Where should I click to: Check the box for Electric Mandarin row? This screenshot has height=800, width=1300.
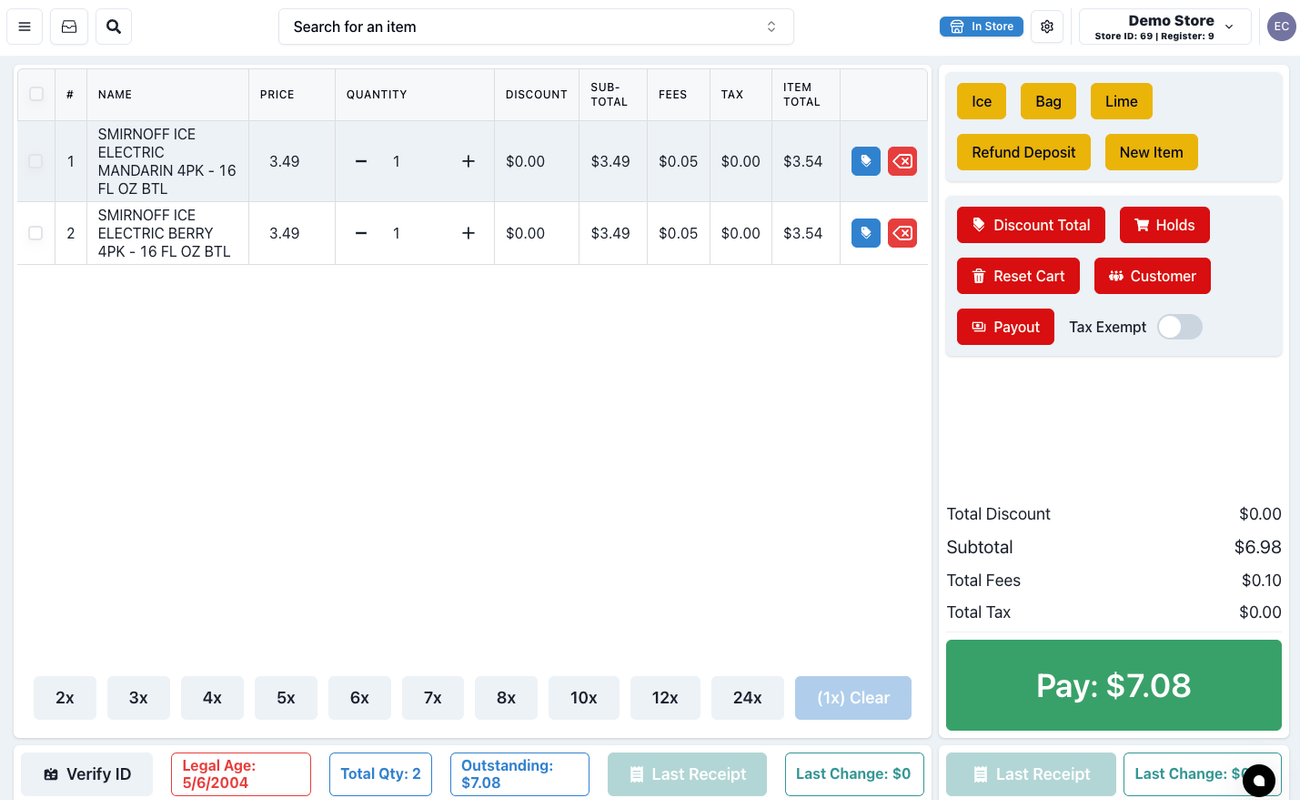coord(36,161)
